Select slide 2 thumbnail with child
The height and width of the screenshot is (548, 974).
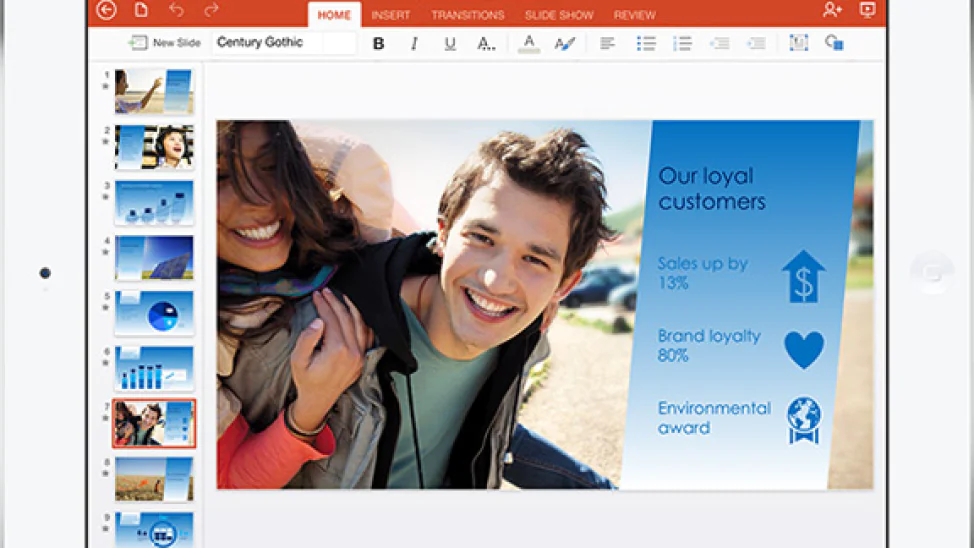[154, 147]
